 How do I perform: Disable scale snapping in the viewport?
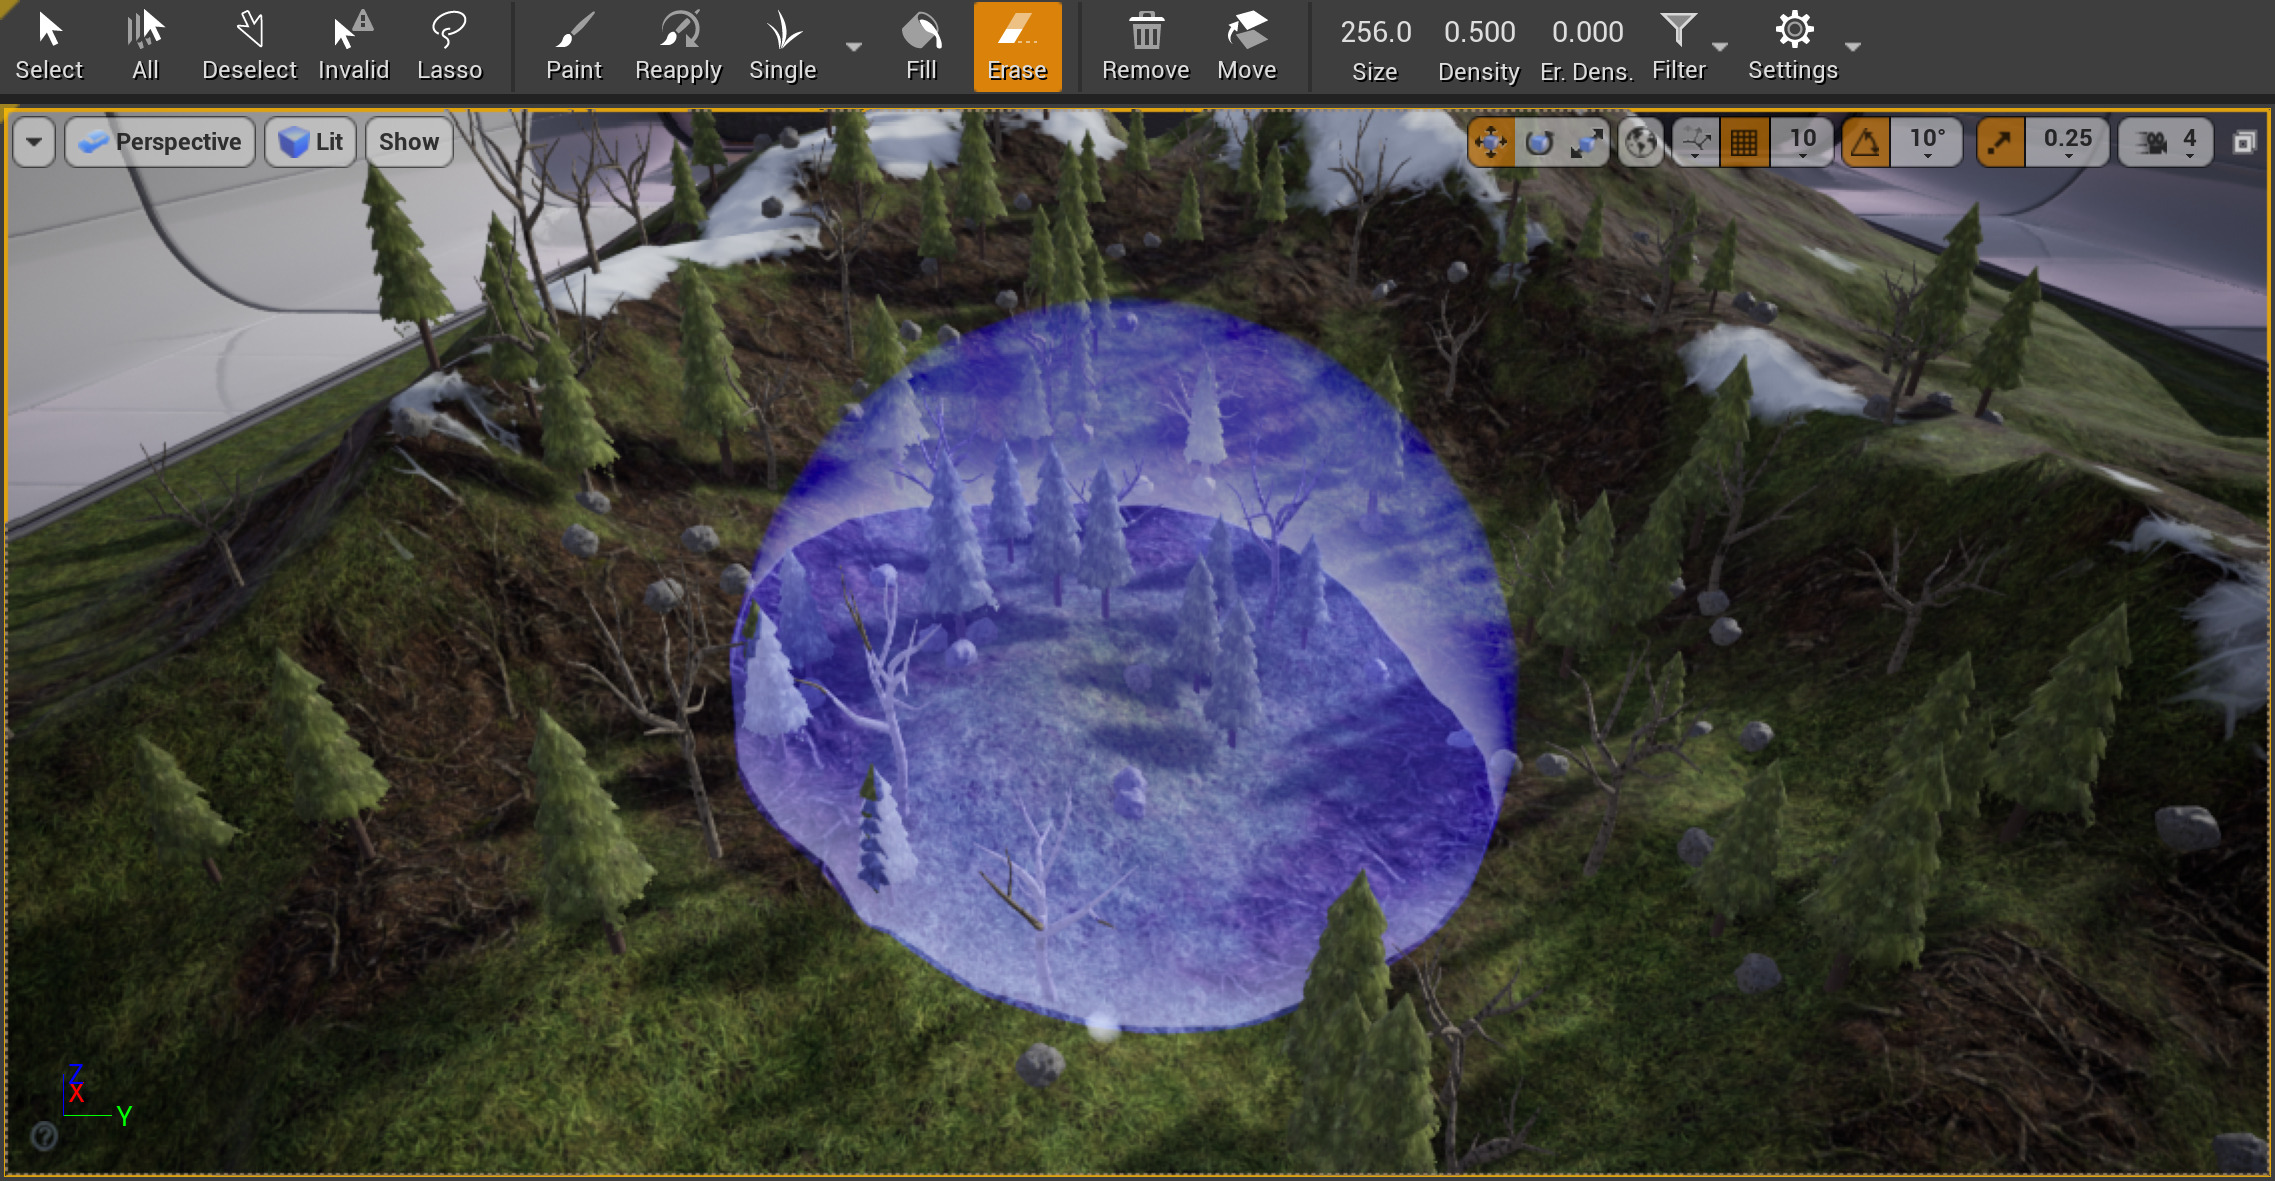point(2001,141)
